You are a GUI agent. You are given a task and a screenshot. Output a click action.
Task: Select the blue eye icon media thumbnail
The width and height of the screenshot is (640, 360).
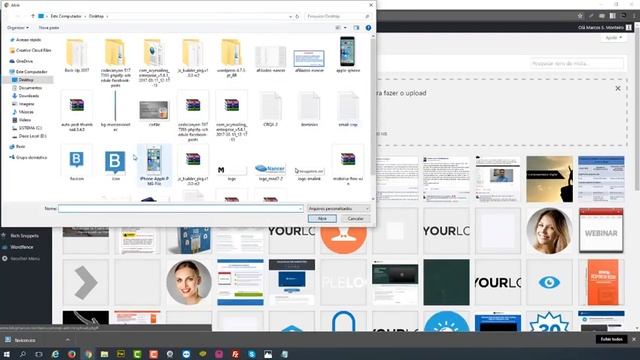549,282
